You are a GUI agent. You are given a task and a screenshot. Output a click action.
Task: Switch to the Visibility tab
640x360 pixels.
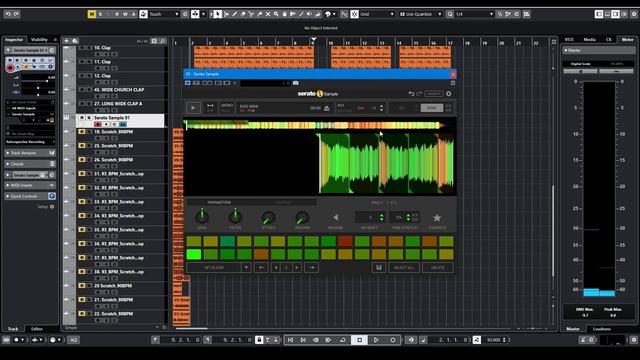tap(40, 40)
